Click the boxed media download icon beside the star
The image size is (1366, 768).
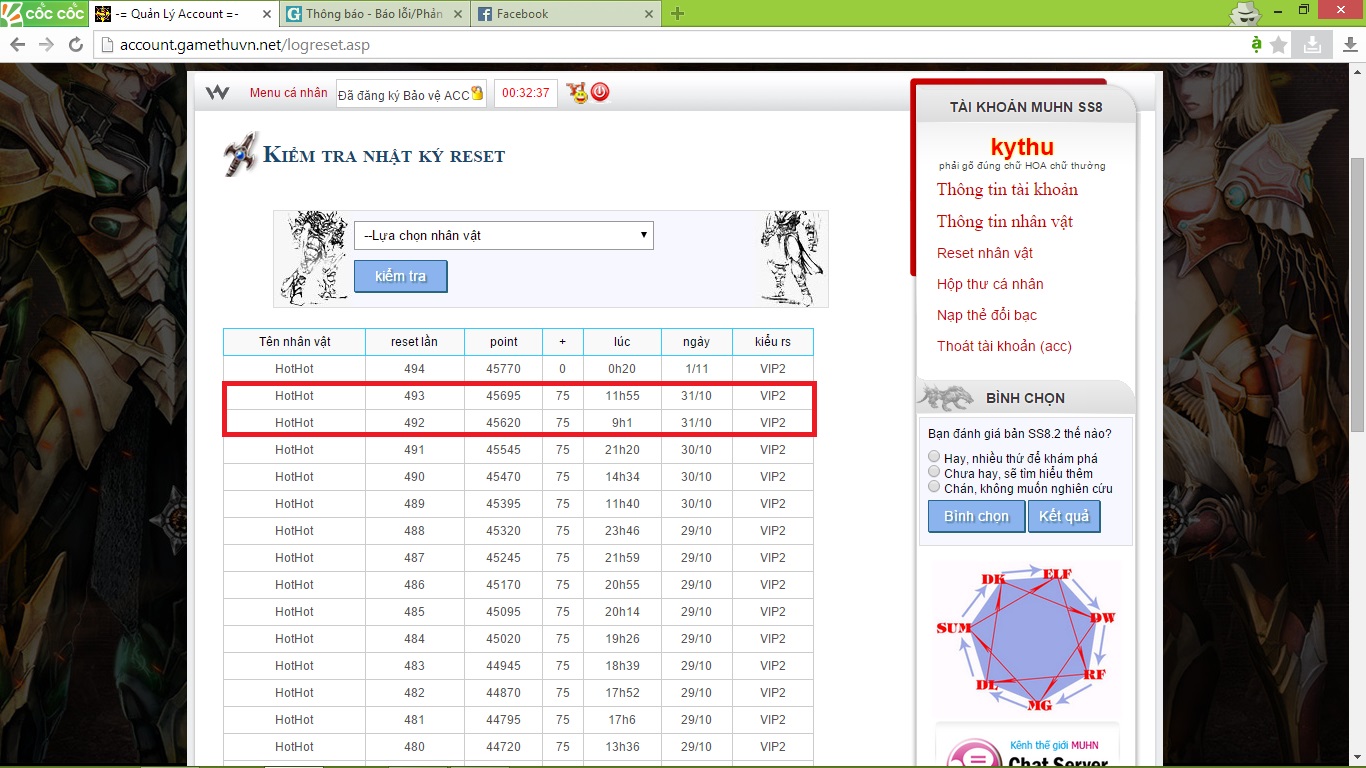click(x=1310, y=45)
